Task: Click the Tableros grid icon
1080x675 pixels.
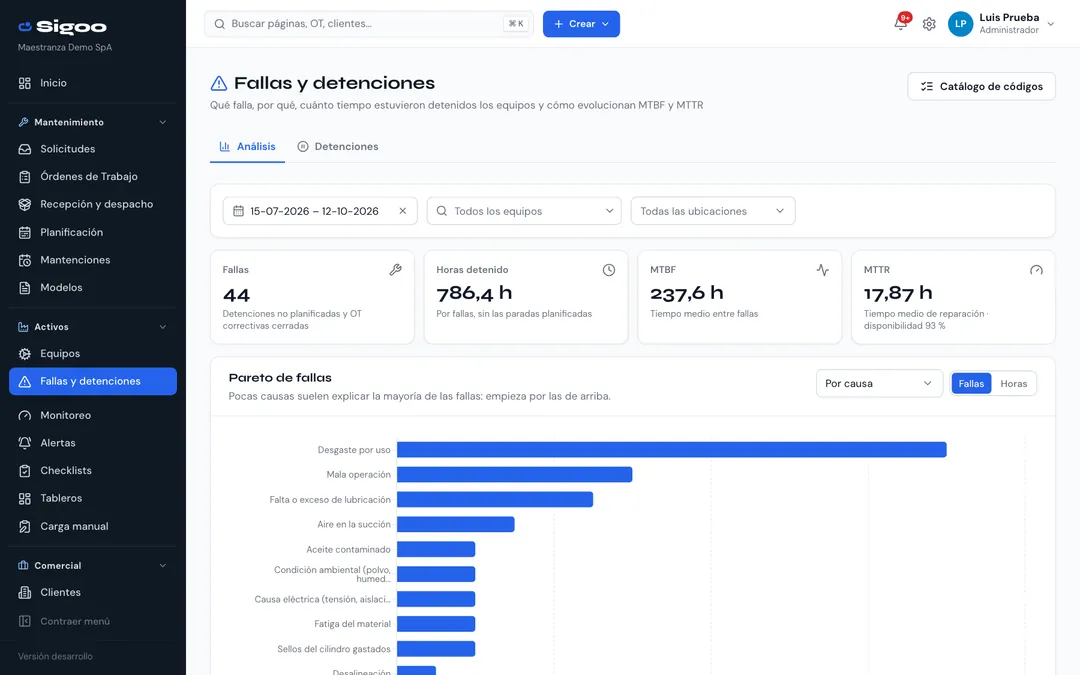Action: pos(25,499)
